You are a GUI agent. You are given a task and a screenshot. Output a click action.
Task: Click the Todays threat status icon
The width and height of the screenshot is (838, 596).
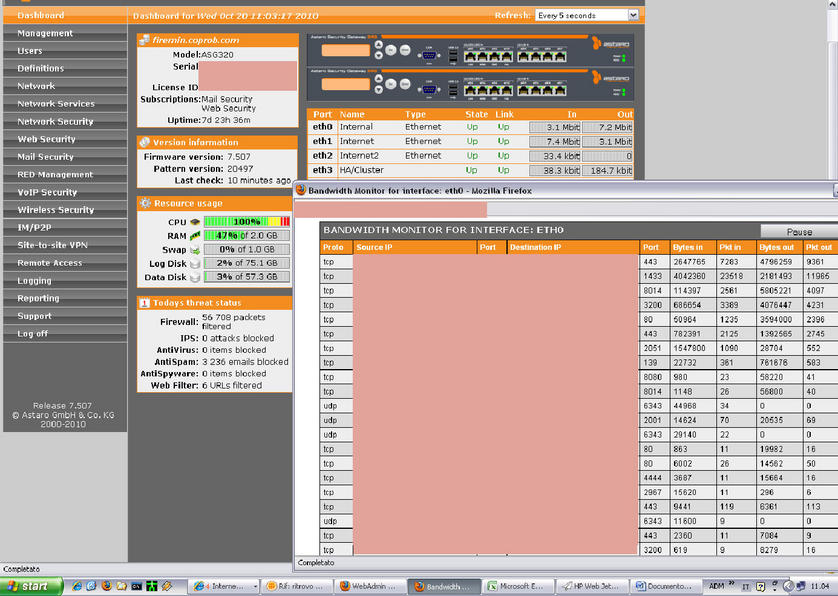144,303
